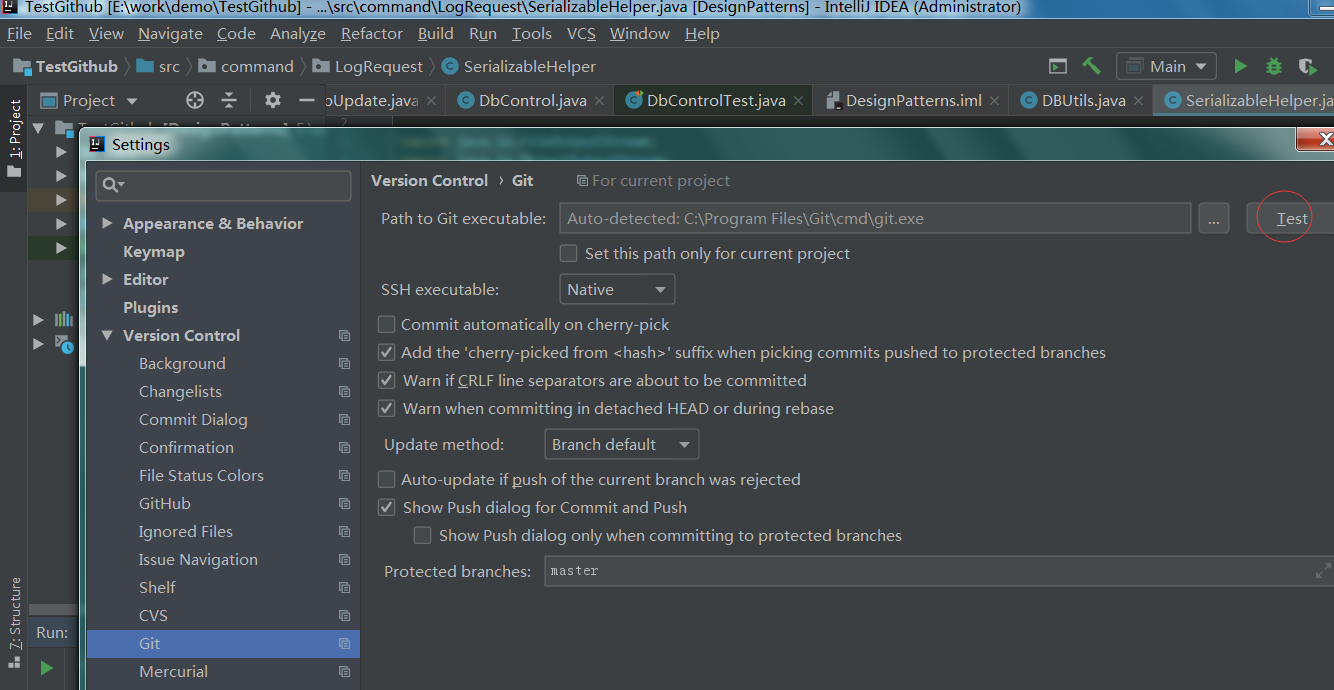Uncheck cherry-picked from hash suffix option

click(x=386, y=353)
